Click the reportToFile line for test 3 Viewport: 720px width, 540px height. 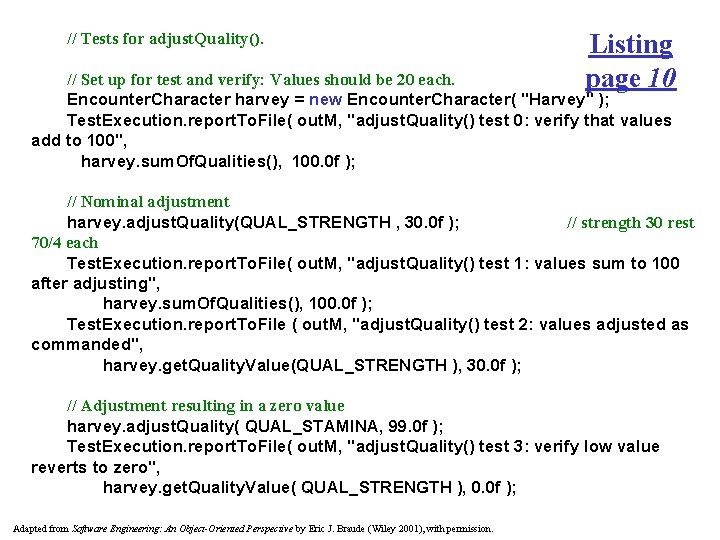click(x=363, y=446)
